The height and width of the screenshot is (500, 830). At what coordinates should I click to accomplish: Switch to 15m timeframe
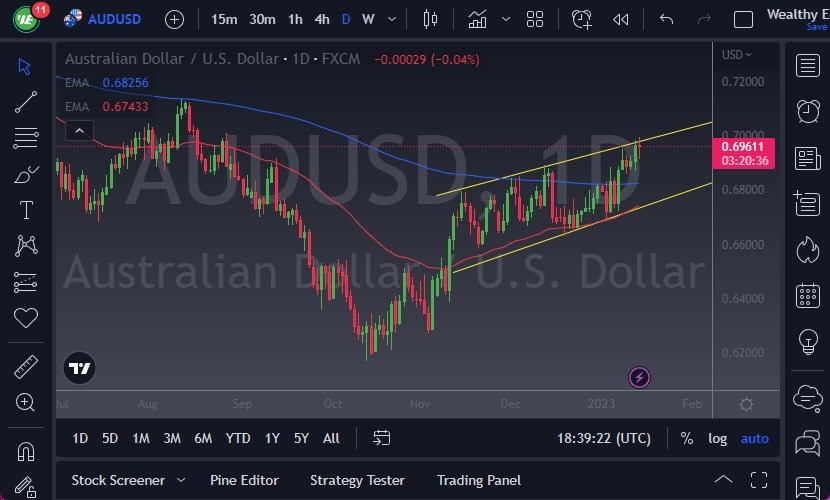tap(224, 20)
